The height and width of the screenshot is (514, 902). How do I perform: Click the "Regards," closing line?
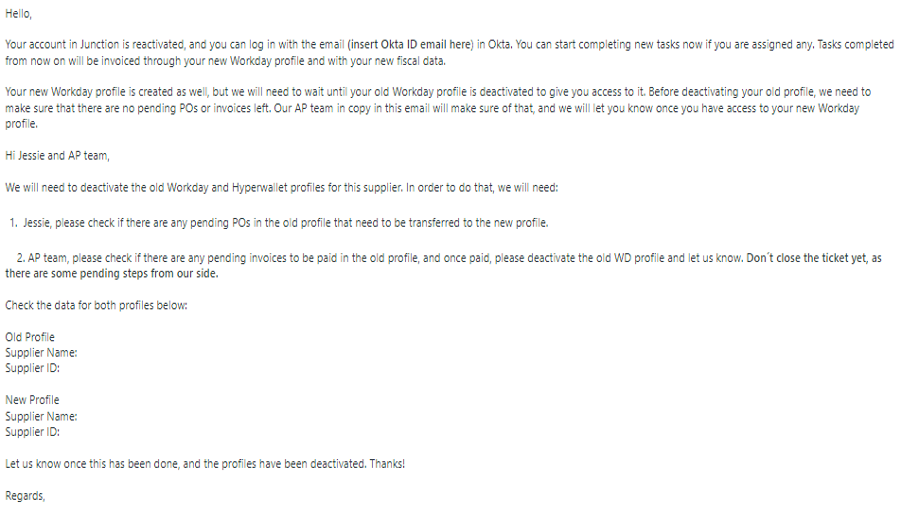click(x=25, y=496)
